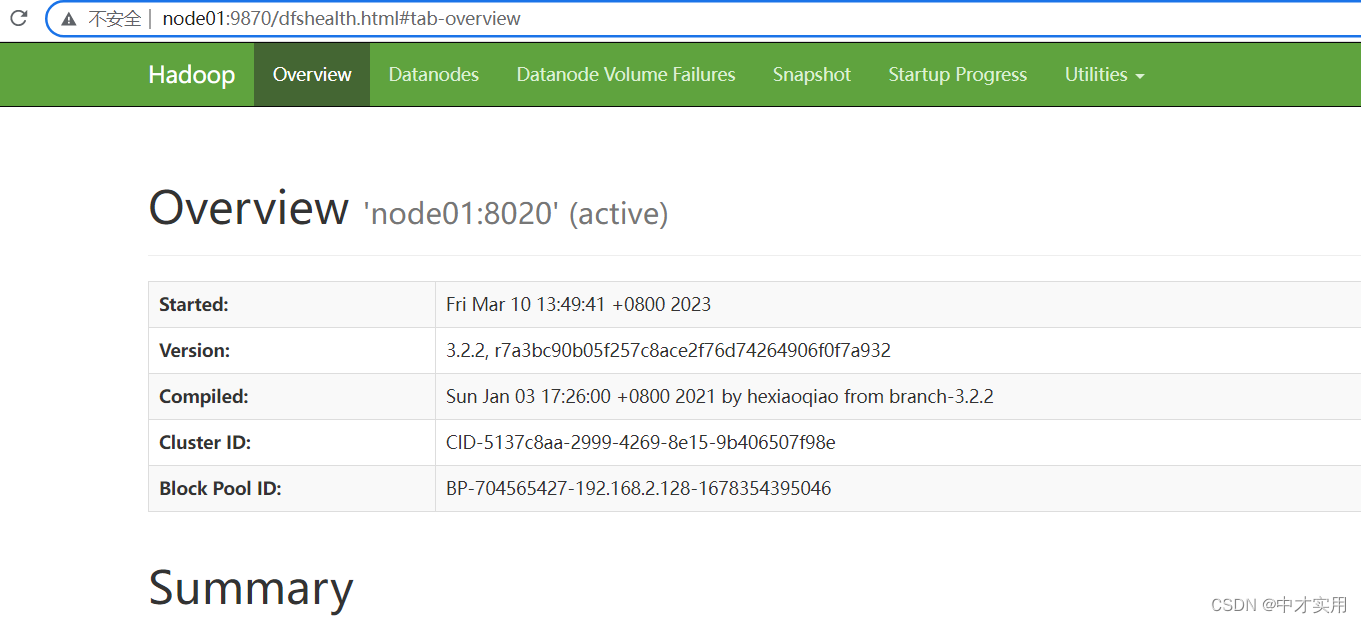This screenshot has height=623, width=1361.
Task: Open Datanode Volume Failures tab
Action: (x=626, y=75)
